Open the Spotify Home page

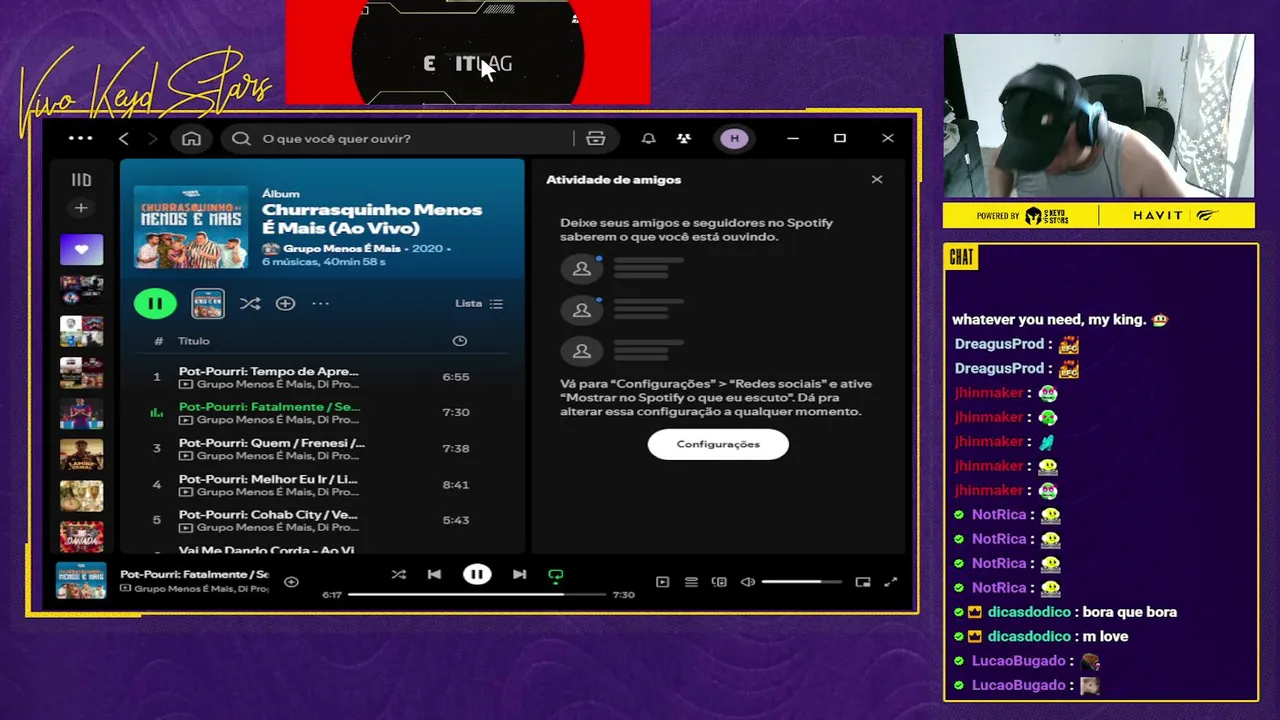191,138
